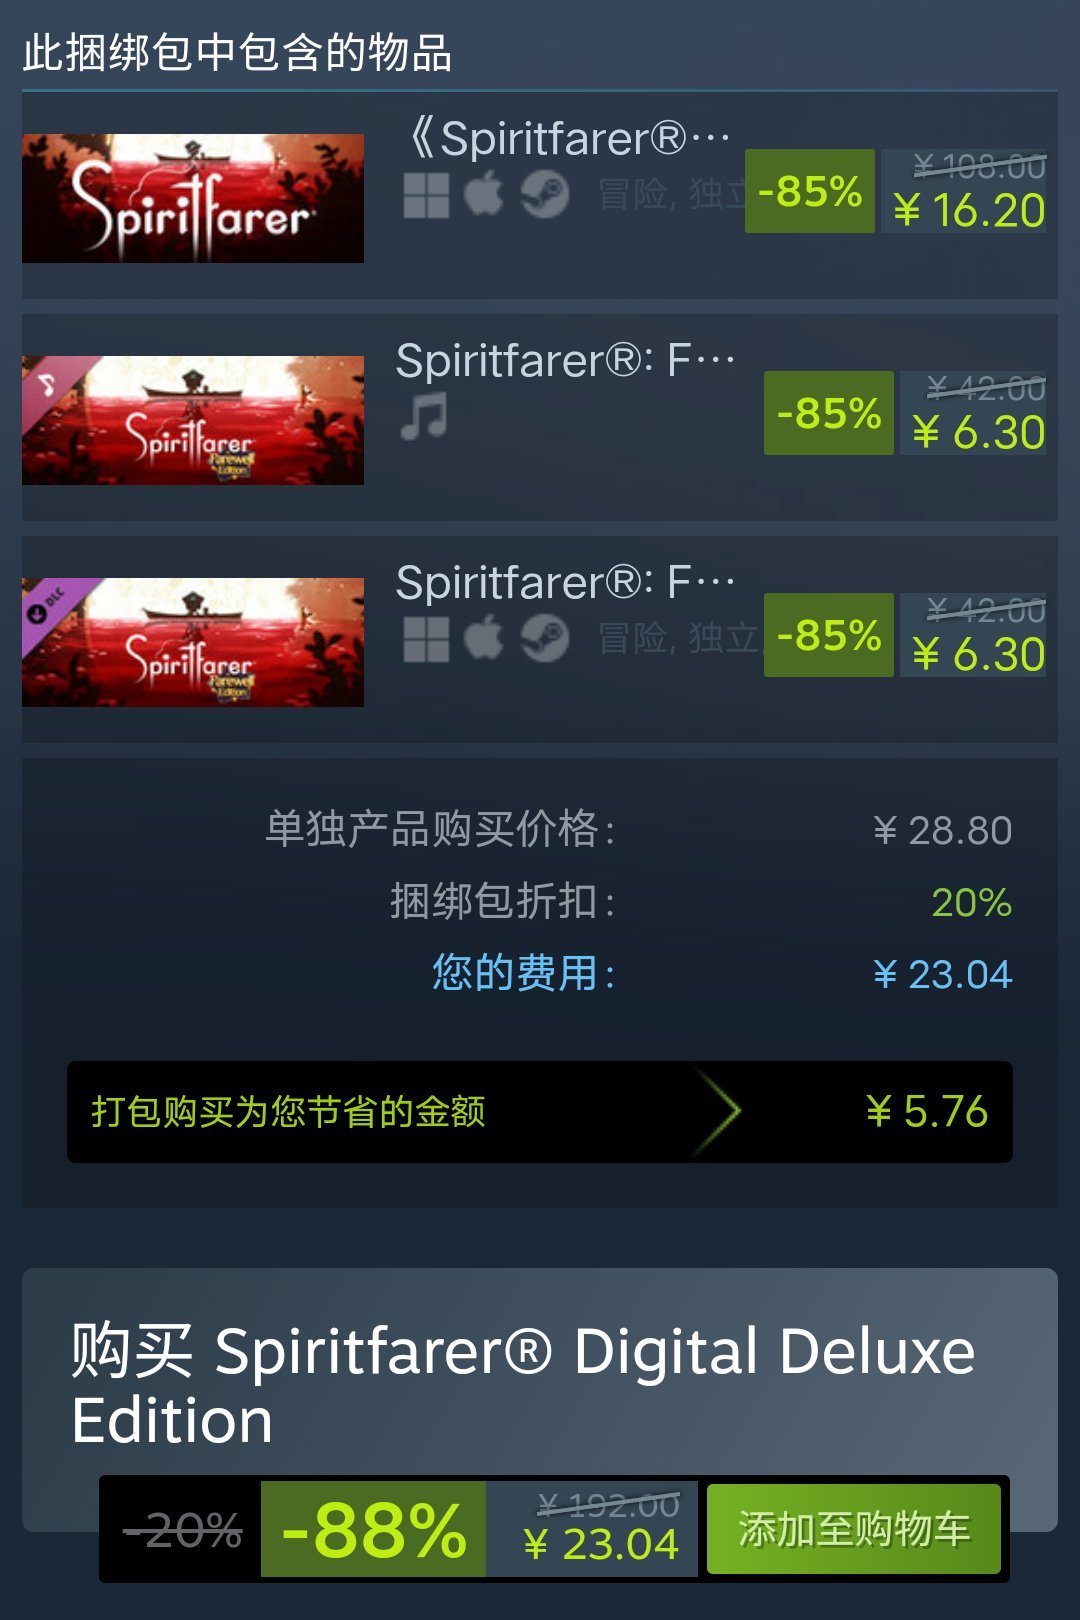Click Windows icon on first Spiritfarer item
The height and width of the screenshot is (1620, 1080).
pos(426,195)
